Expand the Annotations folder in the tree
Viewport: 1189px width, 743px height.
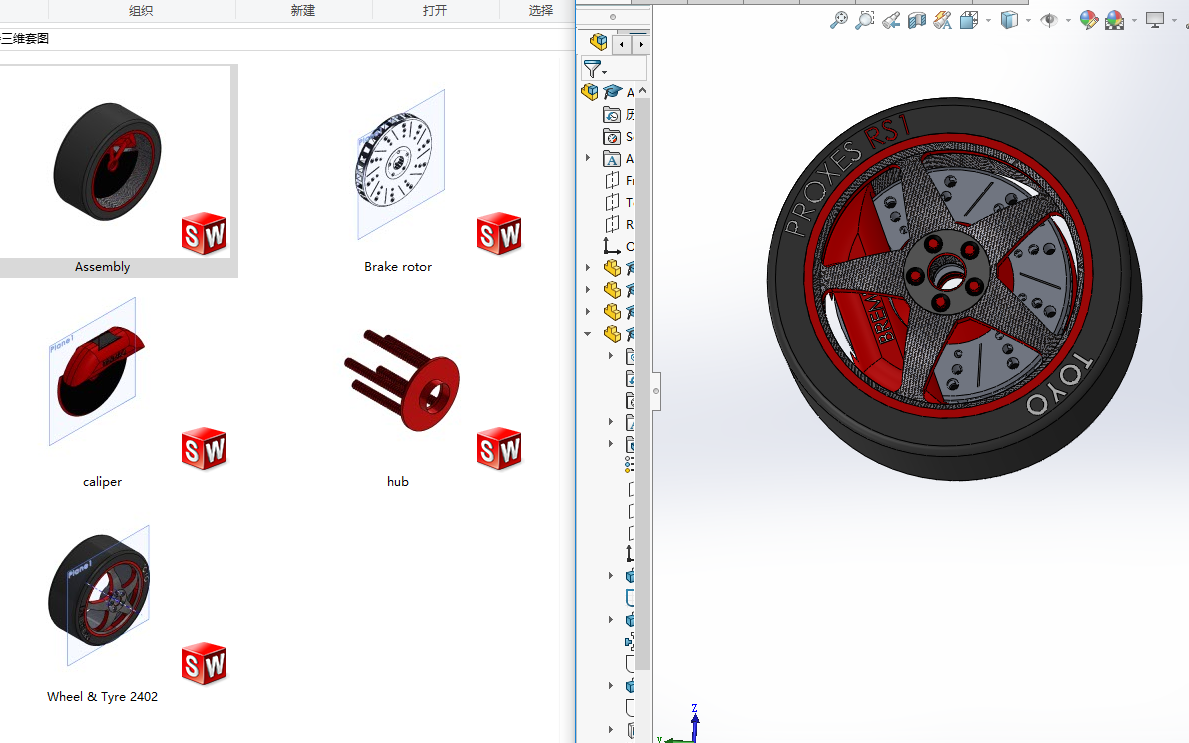(x=588, y=158)
